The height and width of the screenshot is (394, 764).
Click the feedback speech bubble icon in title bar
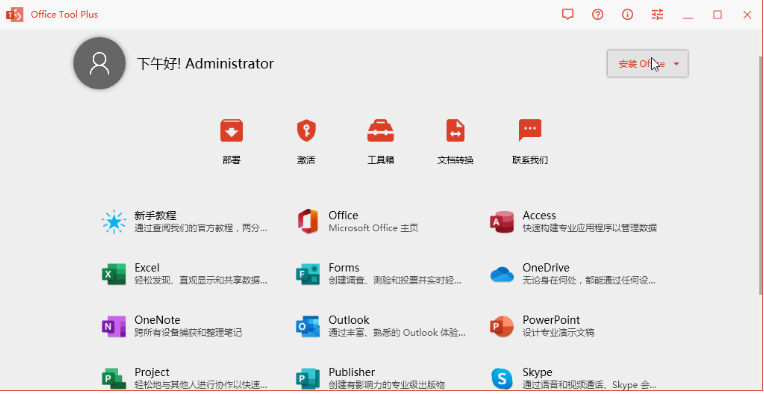click(x=567, y=15)
